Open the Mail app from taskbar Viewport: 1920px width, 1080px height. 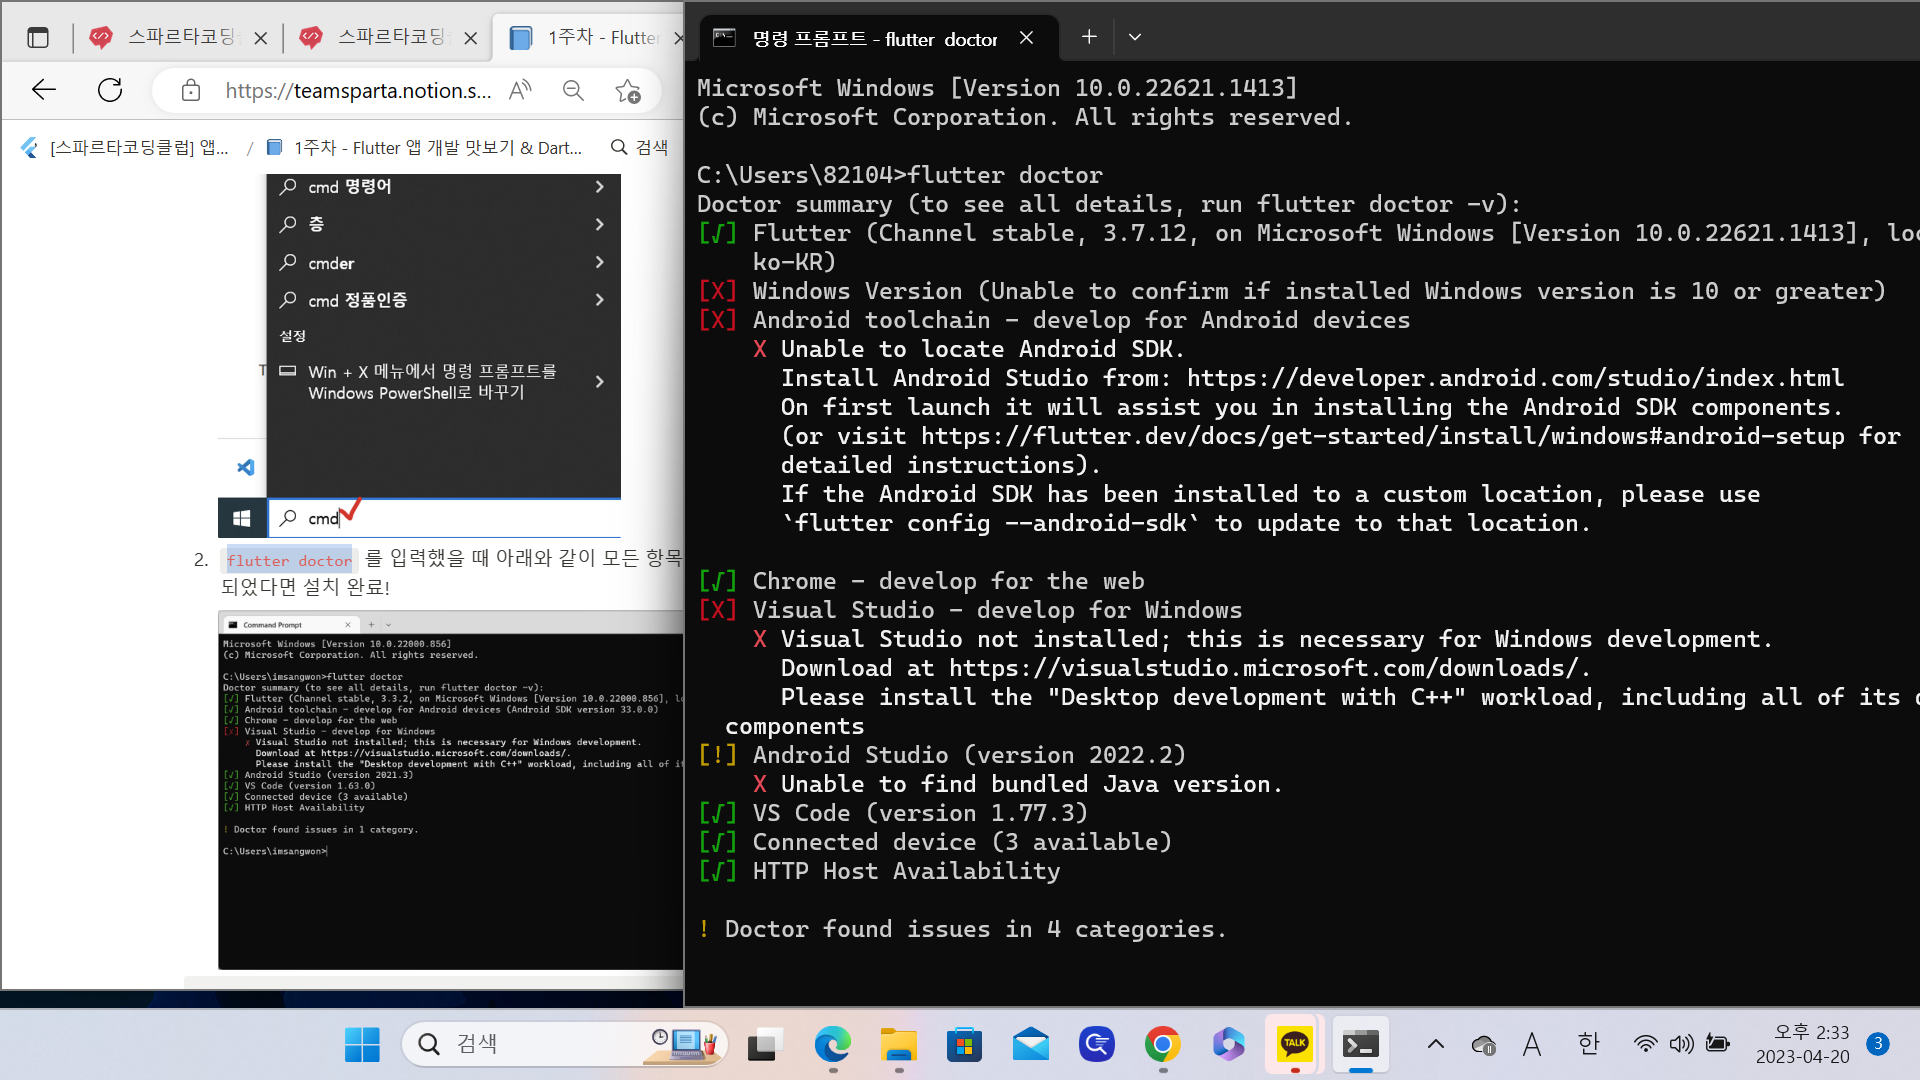pyautogui.click(x=1030, y=1044)
